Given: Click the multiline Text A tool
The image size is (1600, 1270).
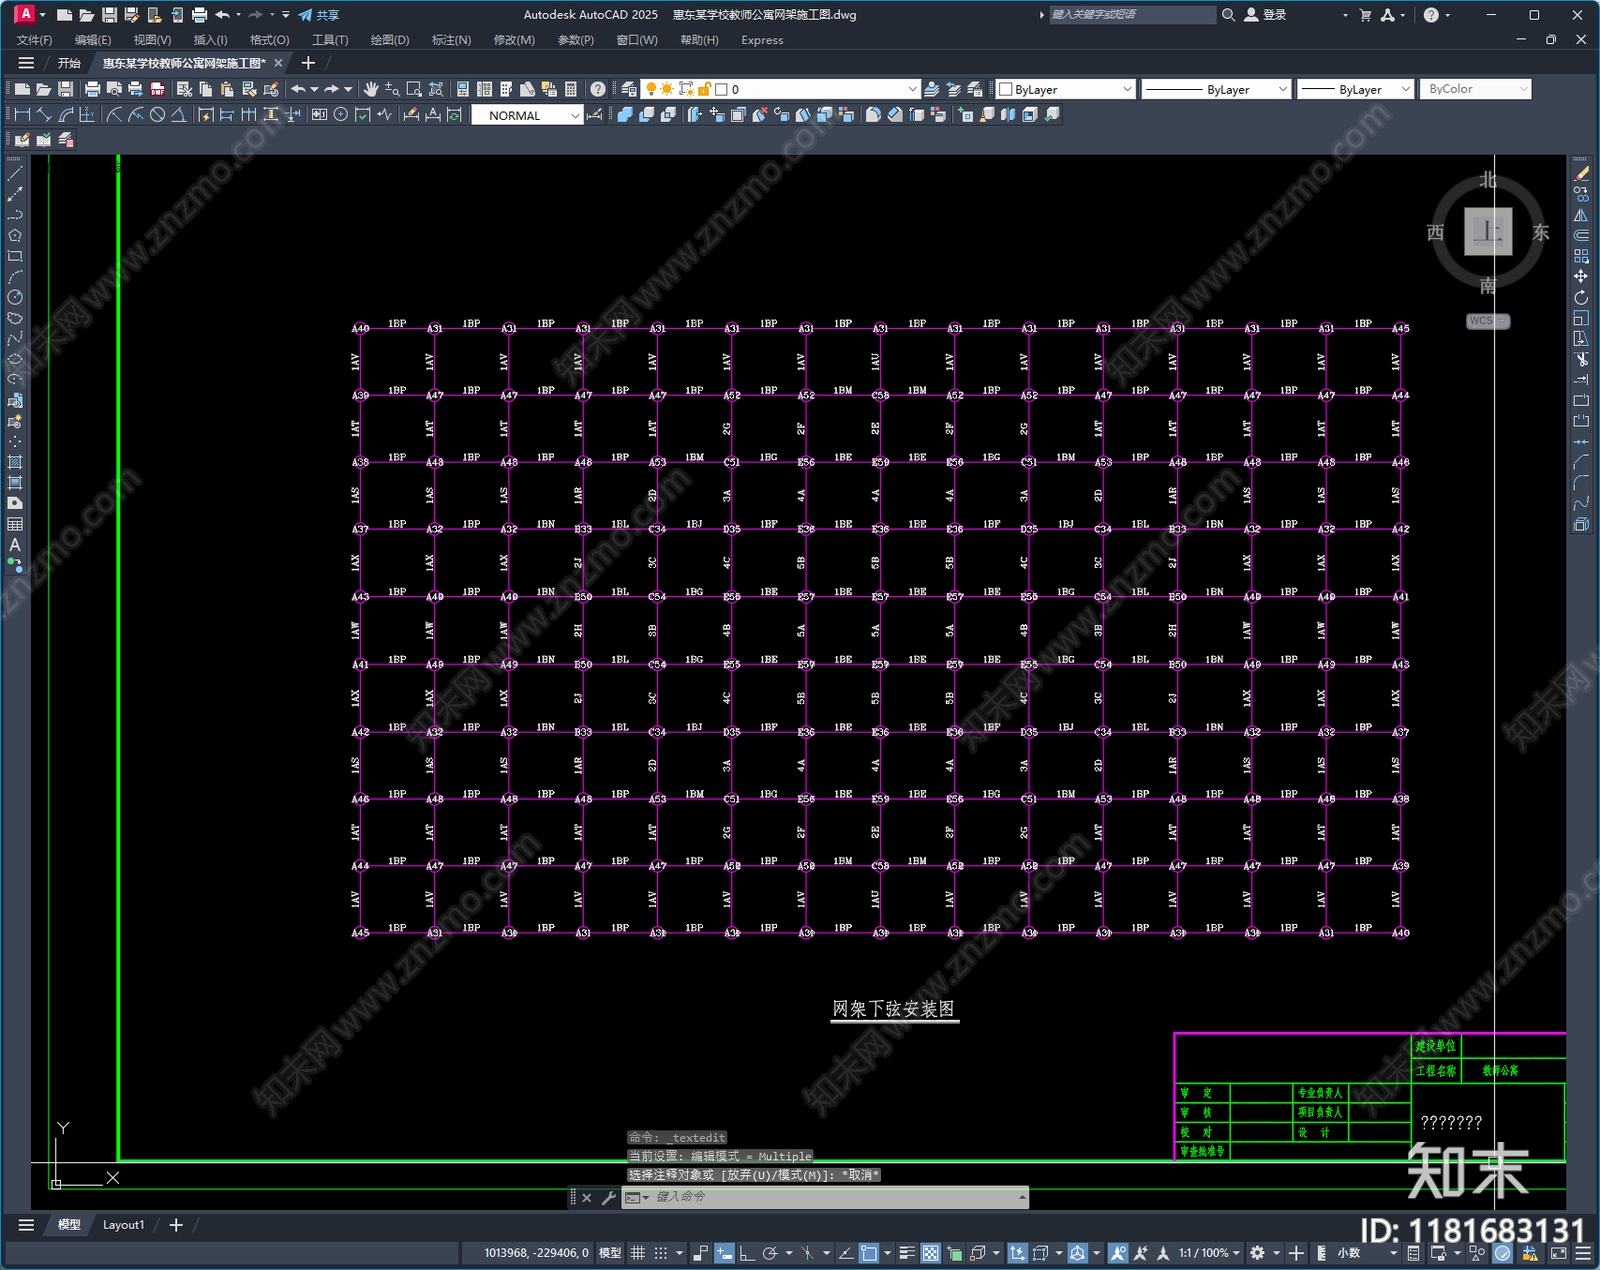Looking at the screenshot, I should pyautogui.click(x=15, y=545).
